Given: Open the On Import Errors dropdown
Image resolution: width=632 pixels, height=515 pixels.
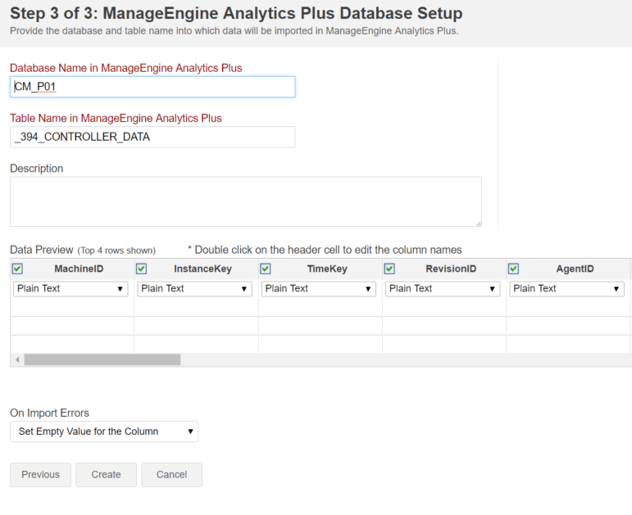Looking at the screenshot, I should [104, 432].
